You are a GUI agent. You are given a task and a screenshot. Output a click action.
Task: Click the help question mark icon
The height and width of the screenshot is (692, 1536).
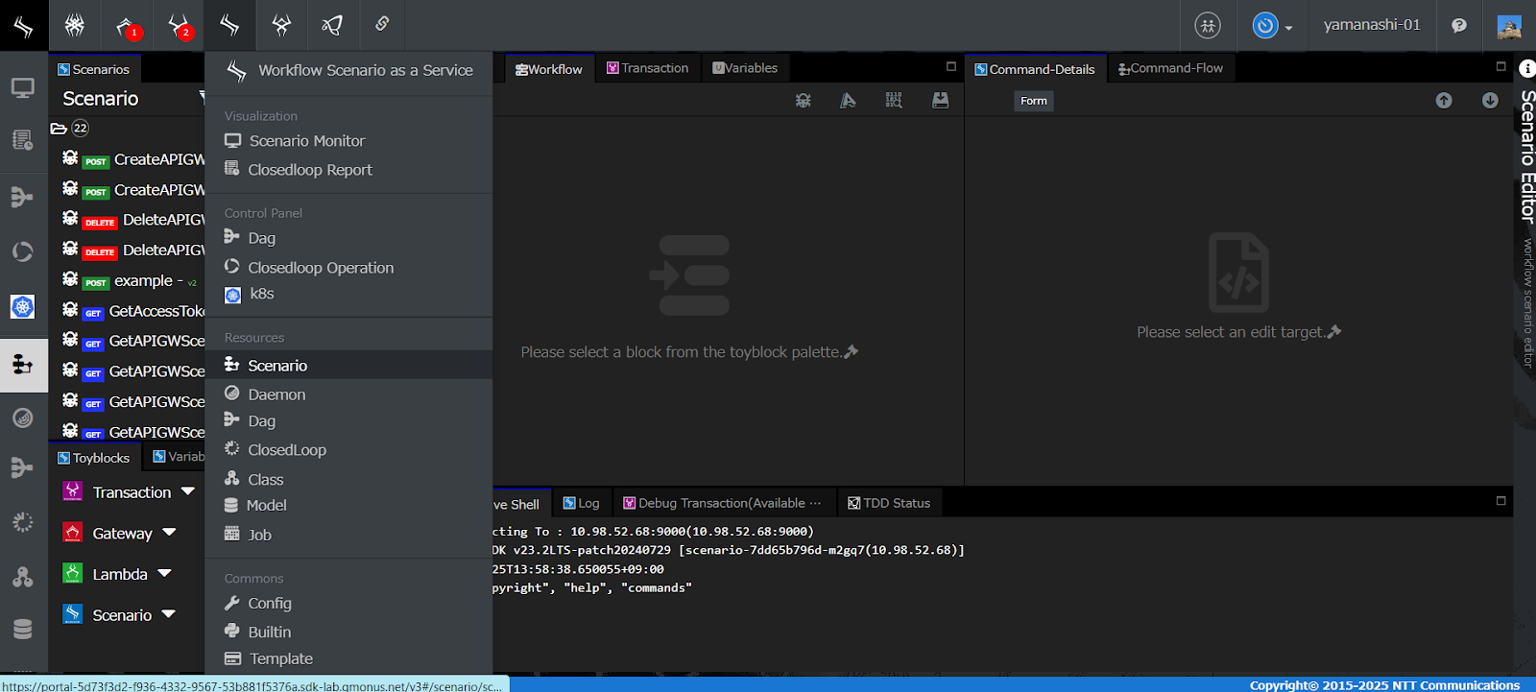1459,26
